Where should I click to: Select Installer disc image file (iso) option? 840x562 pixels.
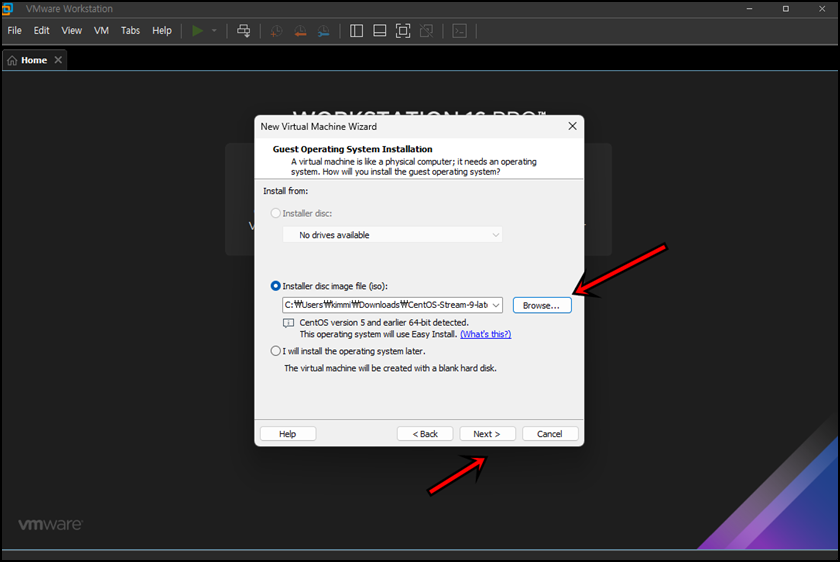coord(275,286)
